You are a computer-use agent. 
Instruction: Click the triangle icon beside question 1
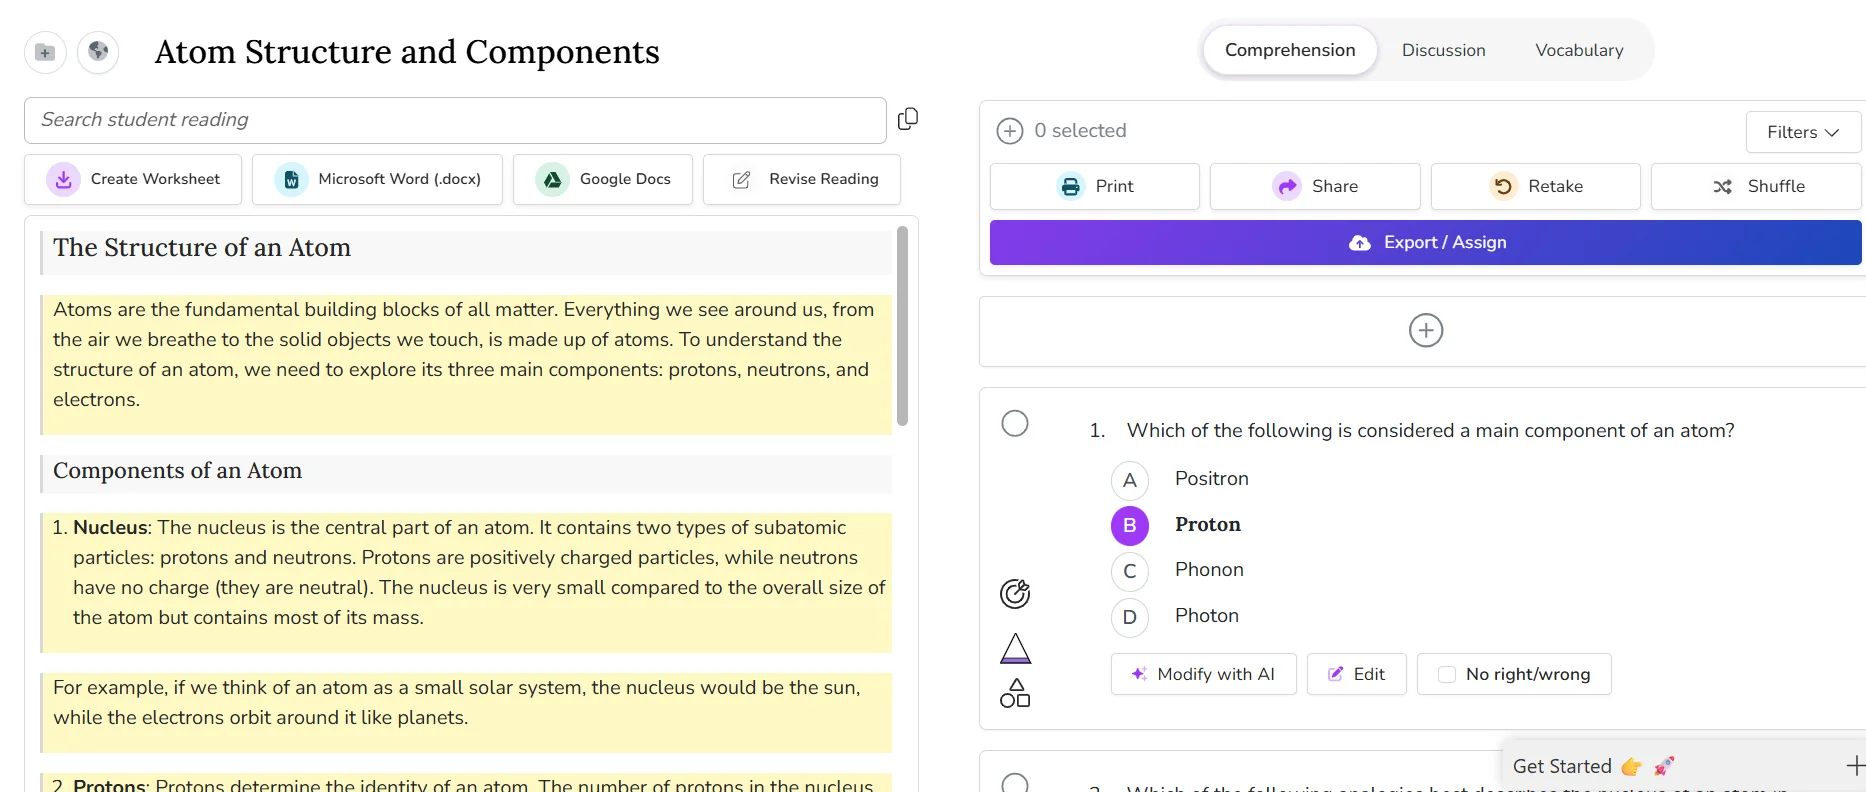(1015, 649)
